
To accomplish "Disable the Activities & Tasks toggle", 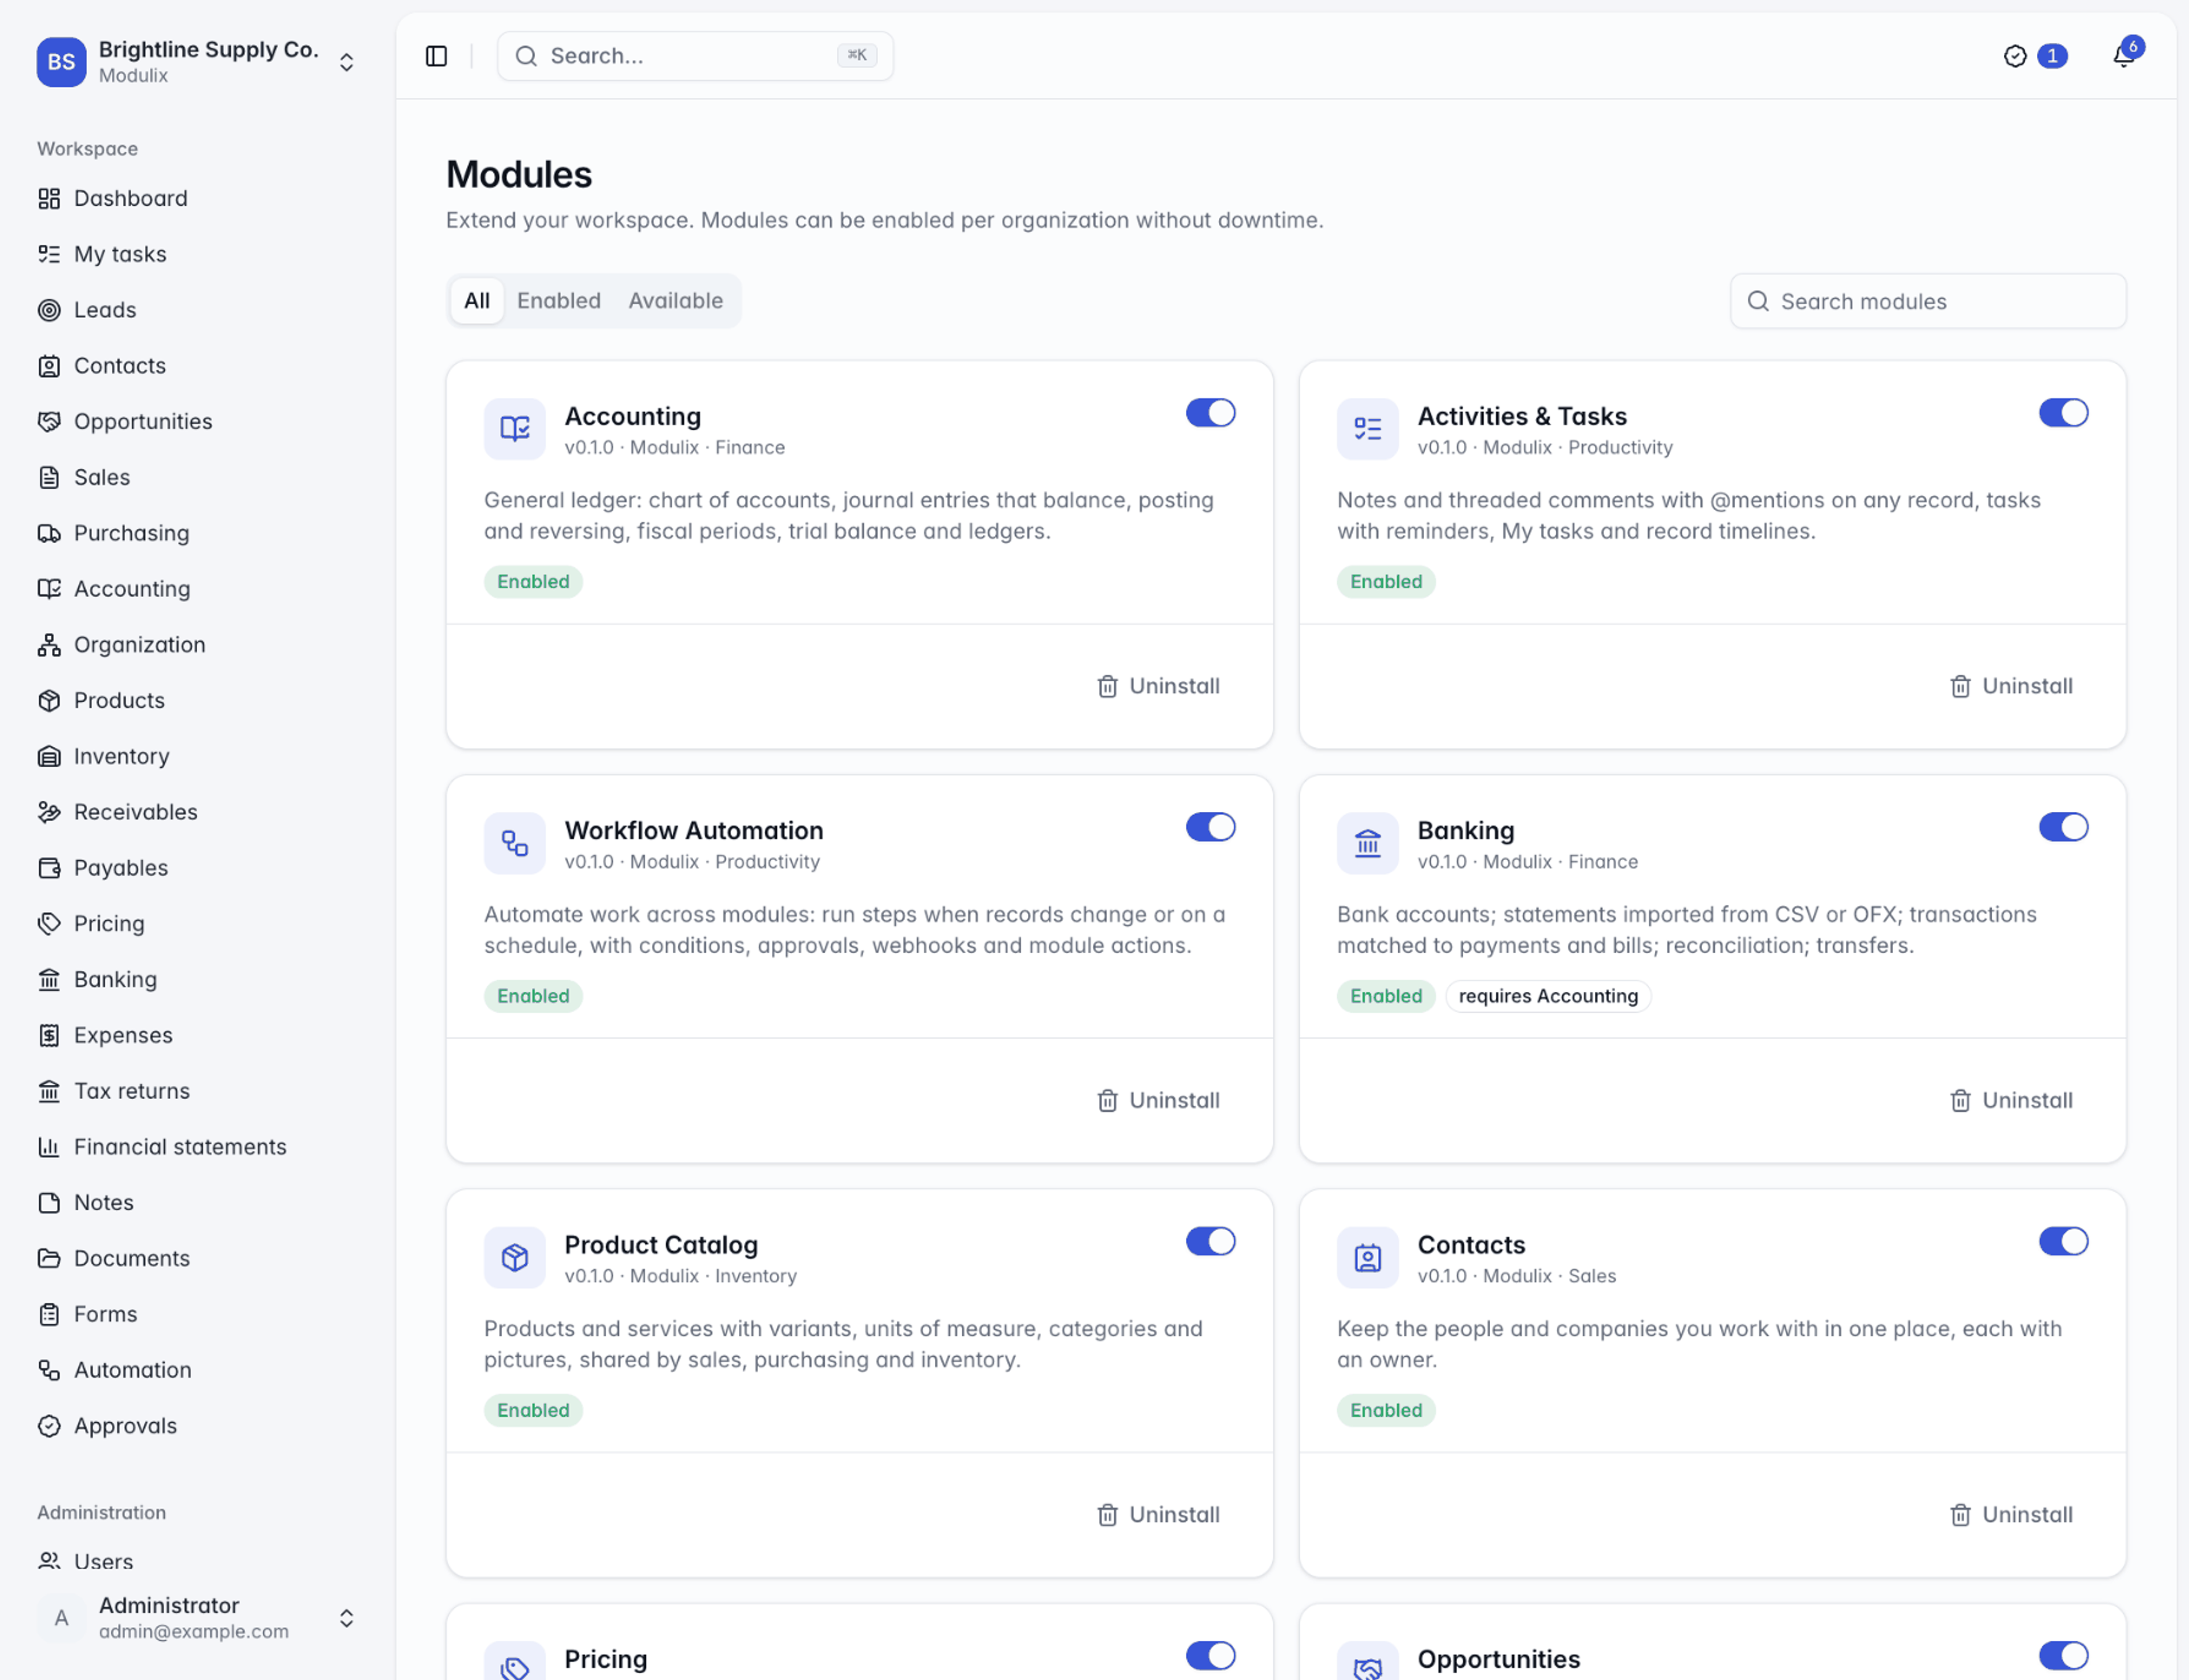I will (x=2063, y=413).
